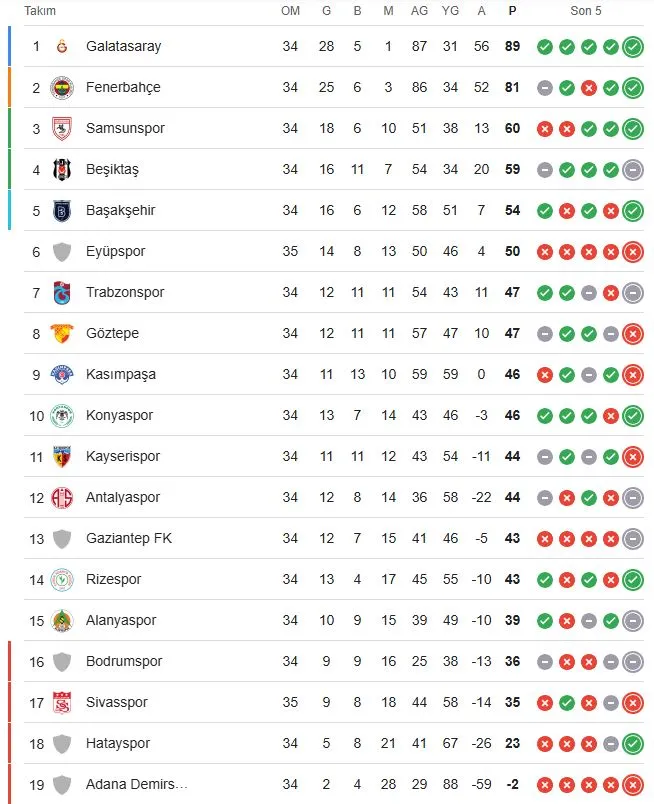Click the ringed draw icon in Beşiktaş's row

[x=632, y=170]
